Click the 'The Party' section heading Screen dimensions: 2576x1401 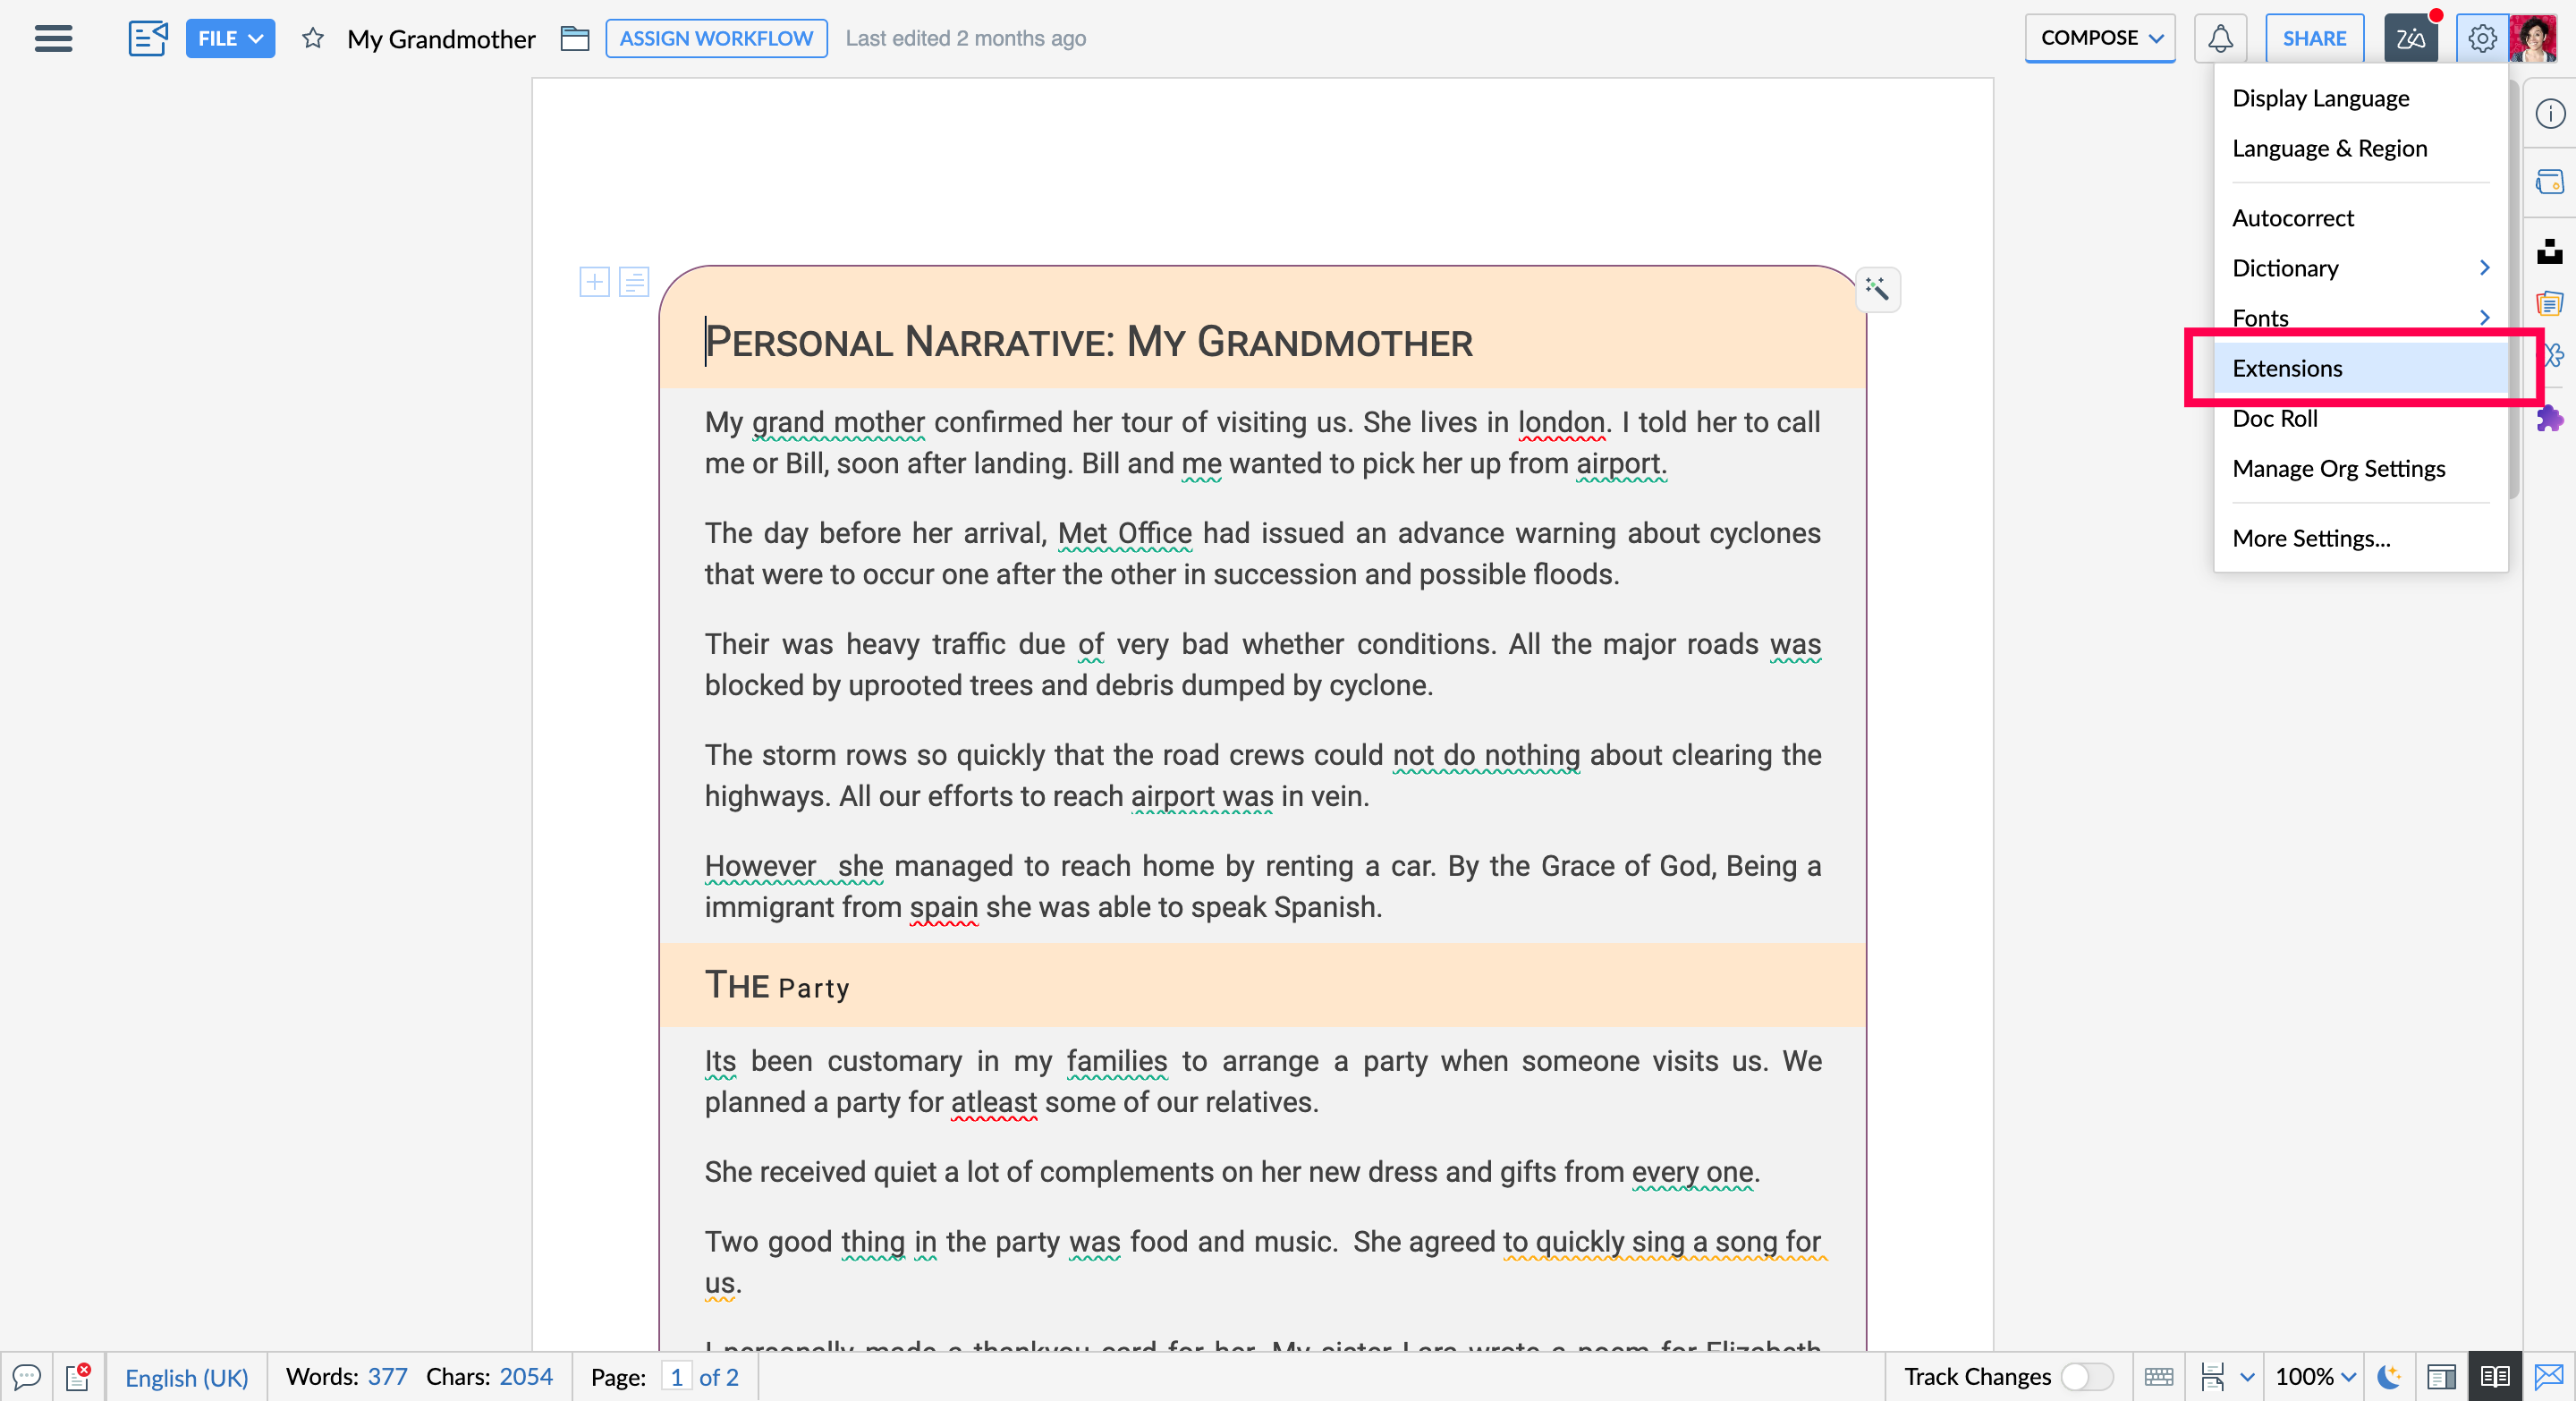(777, 986)
